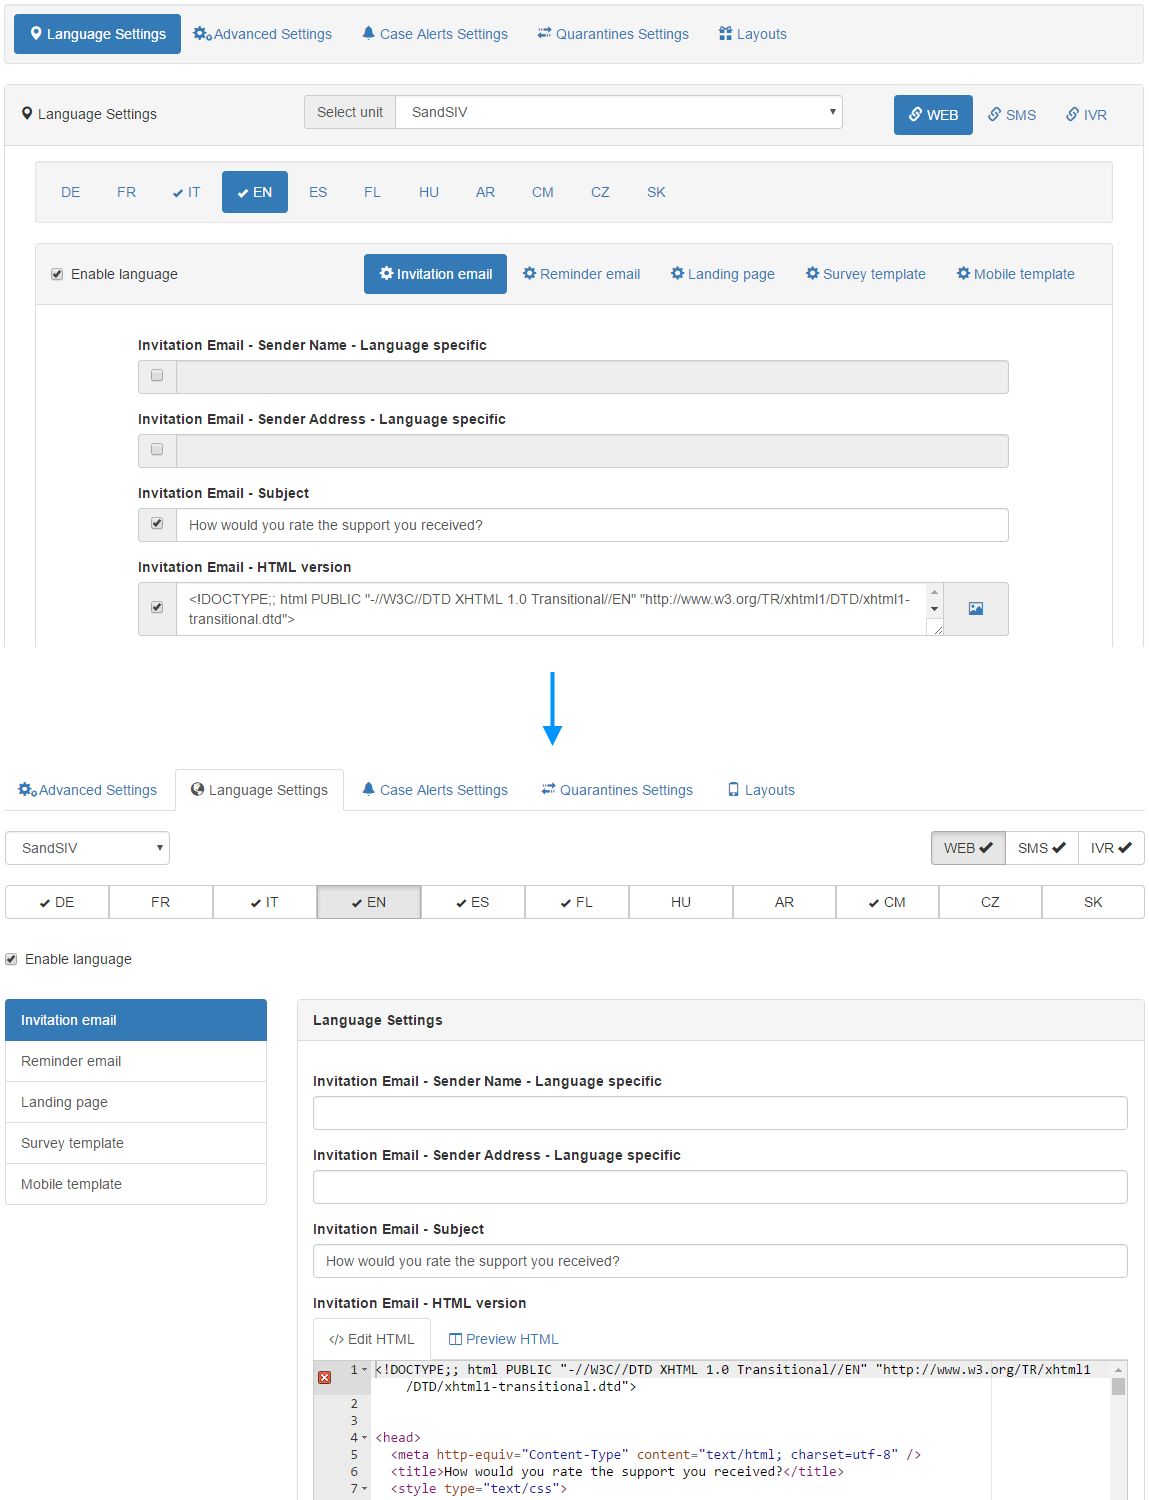
Task: Open the SandSIV unit dropdown in top panel
Action: 619,112
